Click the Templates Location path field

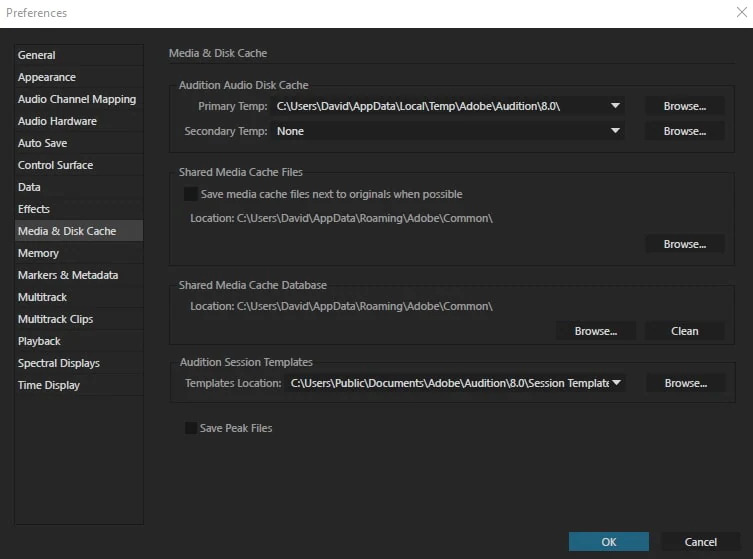pyautogui.click(x=455, y=383)
